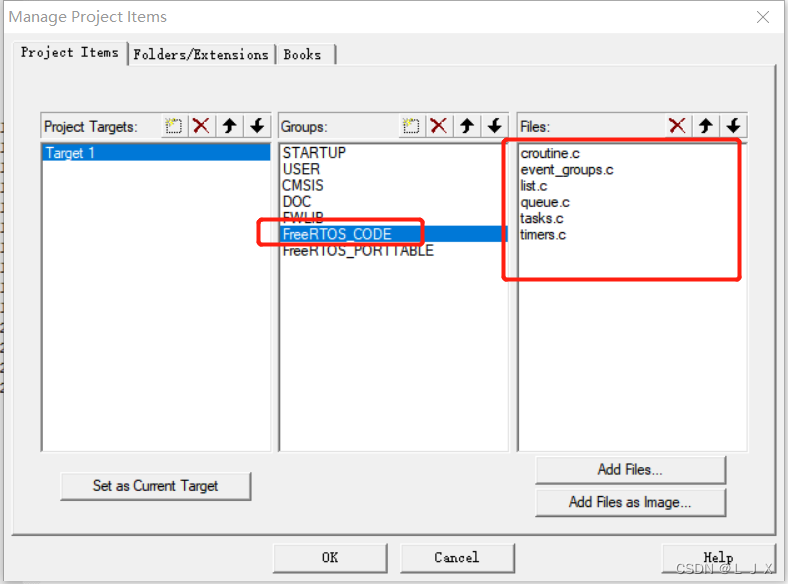Move project target up
Screen dimensions: 788x584
(x=230, y=126)
